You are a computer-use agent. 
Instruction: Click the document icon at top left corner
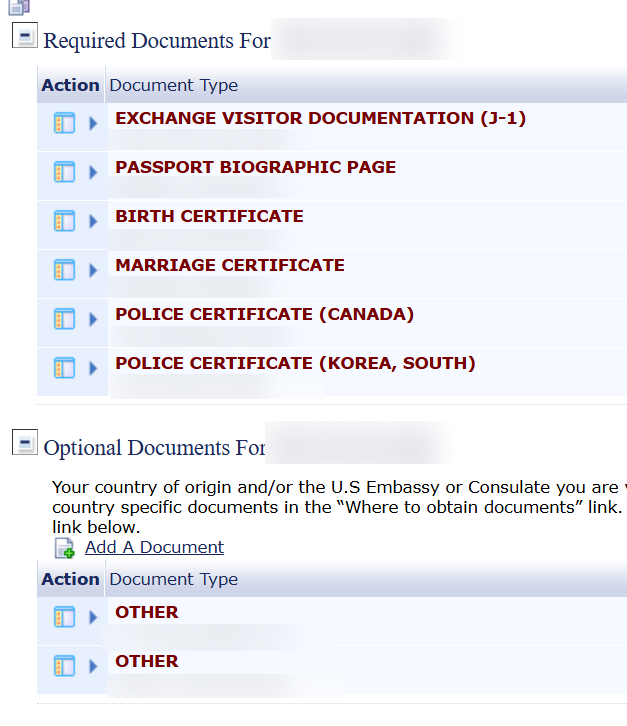pos(19,7)
